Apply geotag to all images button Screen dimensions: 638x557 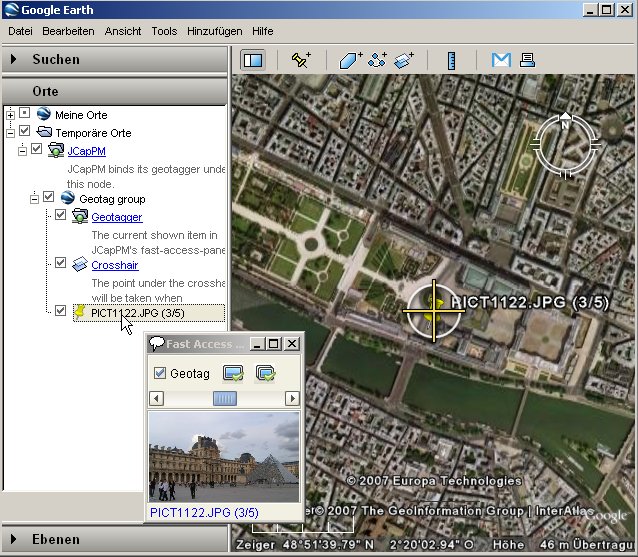(x=265, y=373)
